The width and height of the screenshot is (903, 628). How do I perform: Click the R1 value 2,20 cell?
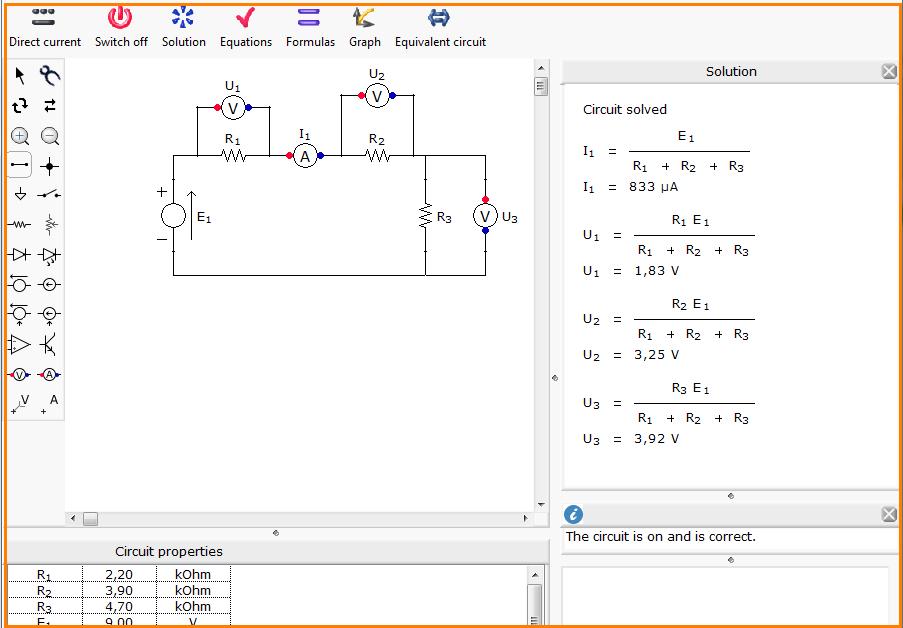[119, 574]
